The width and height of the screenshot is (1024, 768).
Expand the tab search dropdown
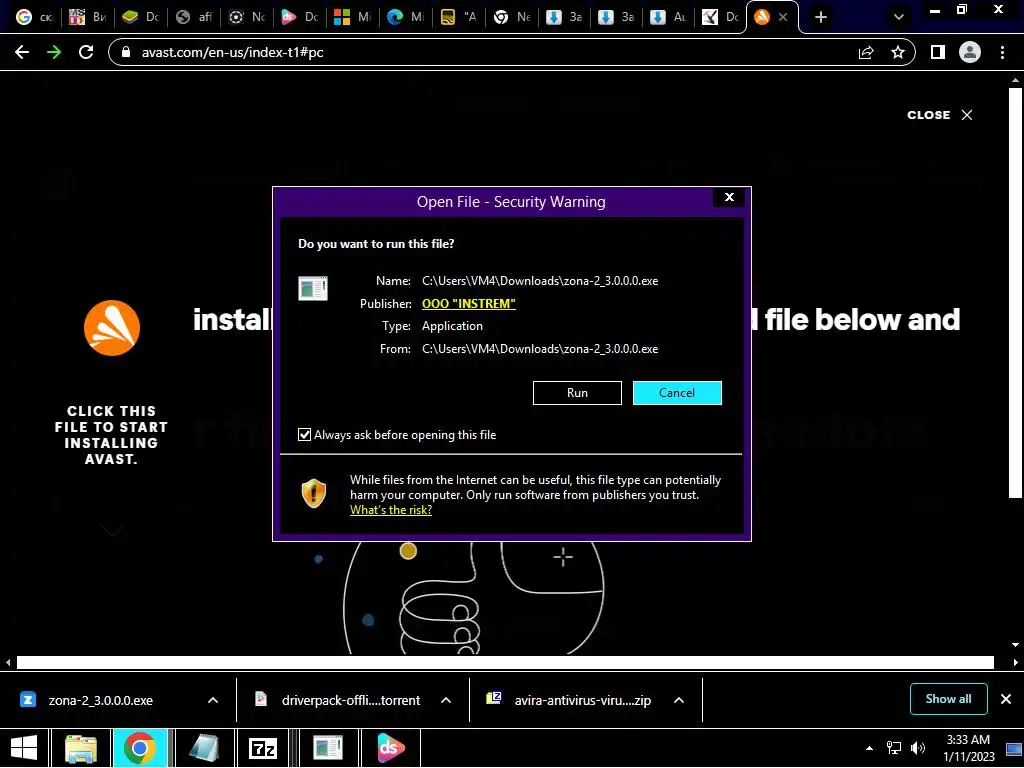(x=899, y=17)
